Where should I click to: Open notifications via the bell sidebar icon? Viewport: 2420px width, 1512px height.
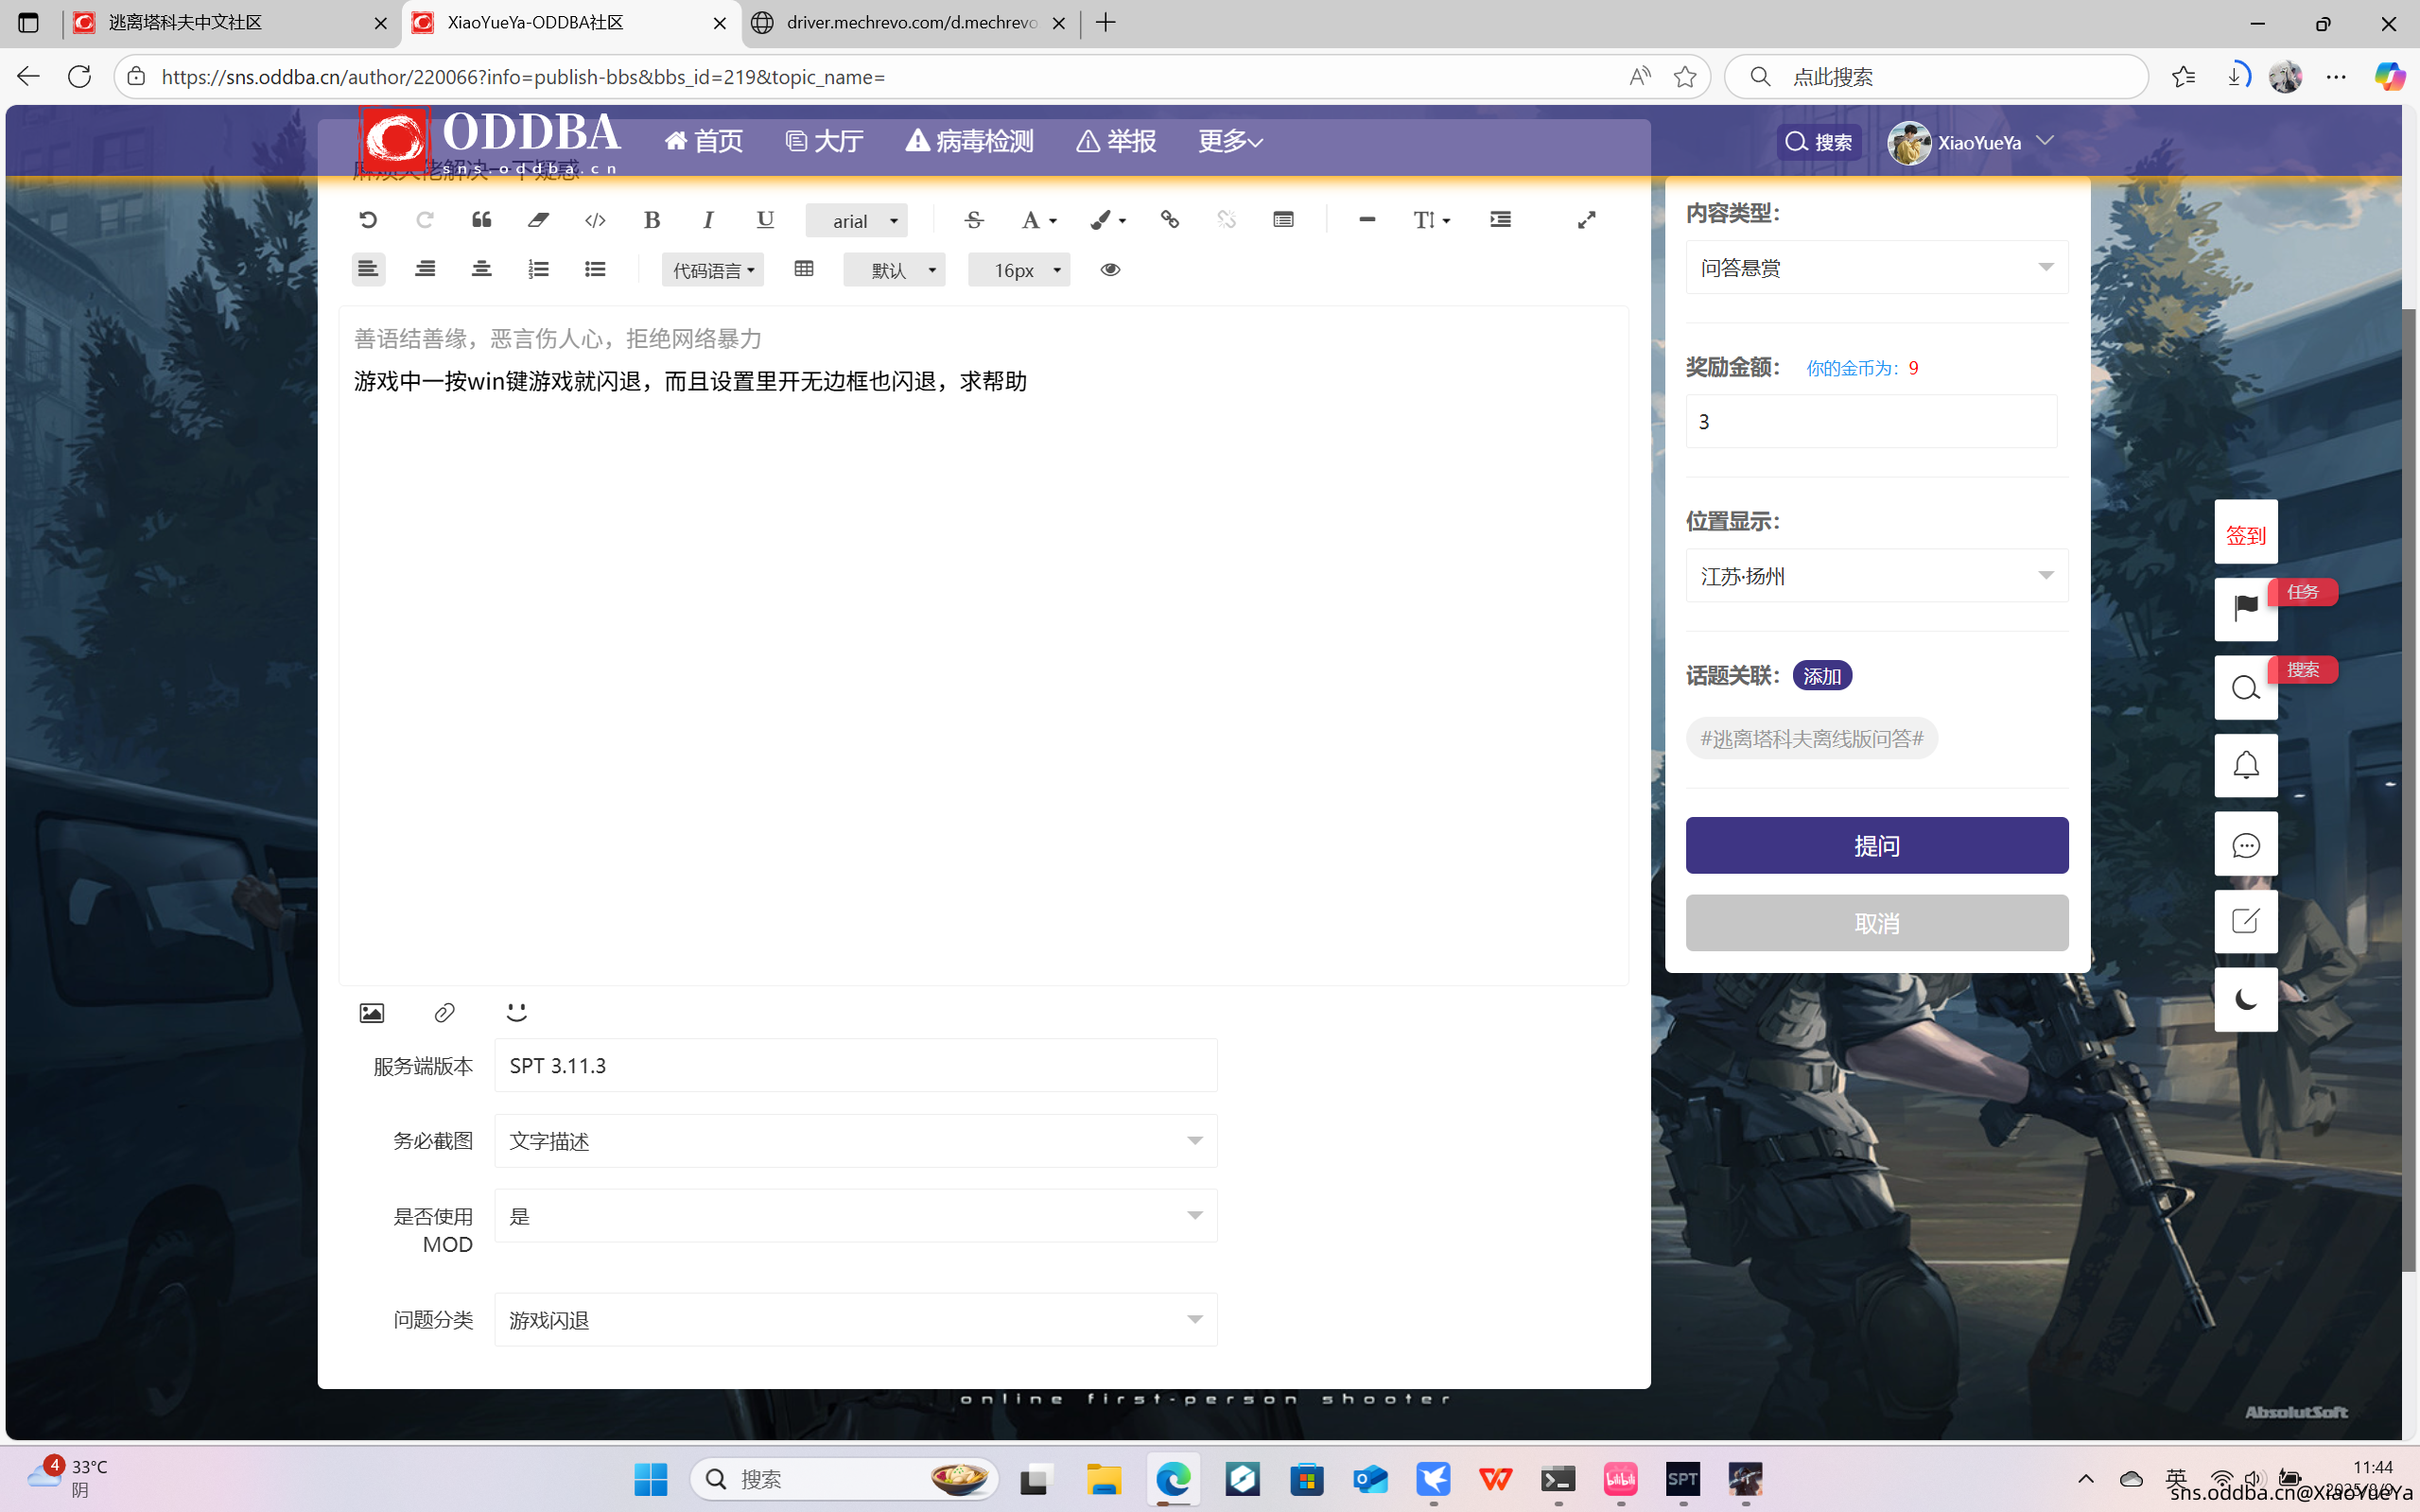(2246, 766)
